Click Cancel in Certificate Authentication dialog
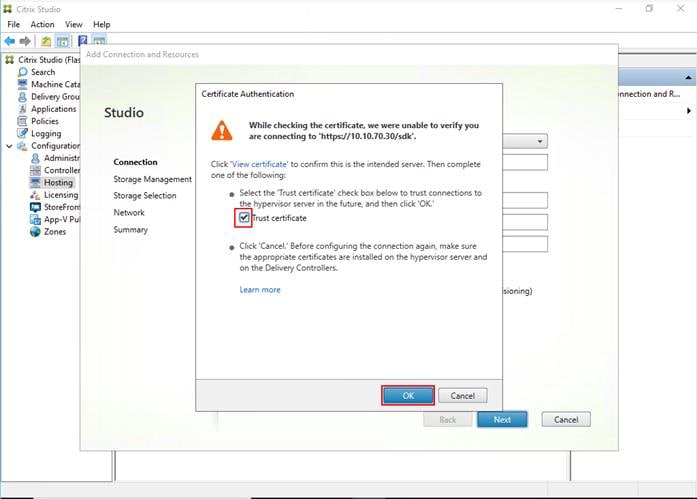Screen dimensions: 697x499 (x=462, y=395)
